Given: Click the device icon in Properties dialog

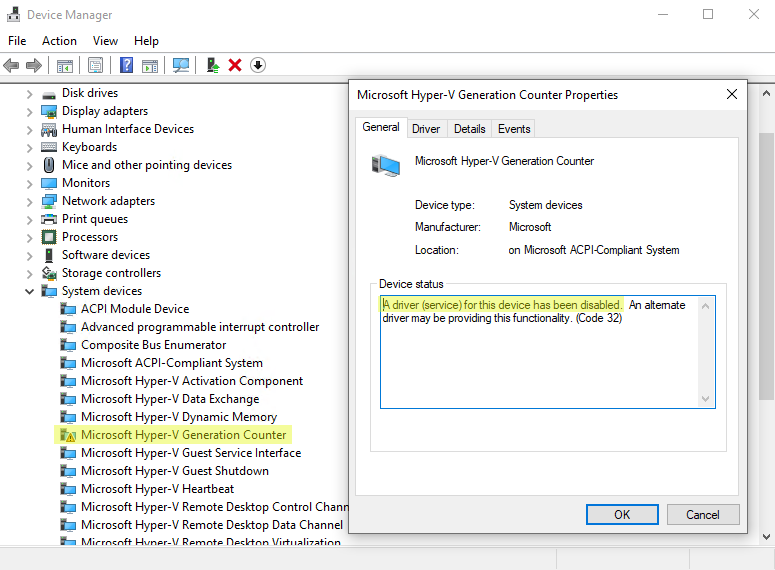Looking at the screenshot, I should (x=386, y=165).
